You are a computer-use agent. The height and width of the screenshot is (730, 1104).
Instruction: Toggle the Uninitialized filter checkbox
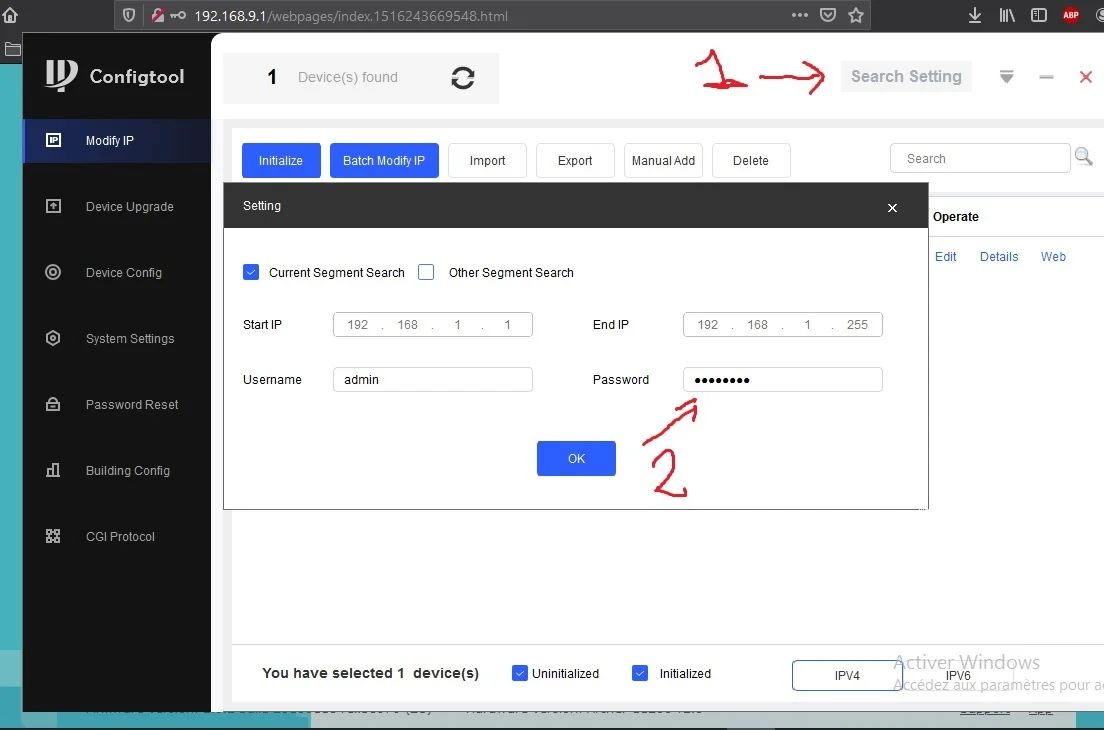click(520, 673)
